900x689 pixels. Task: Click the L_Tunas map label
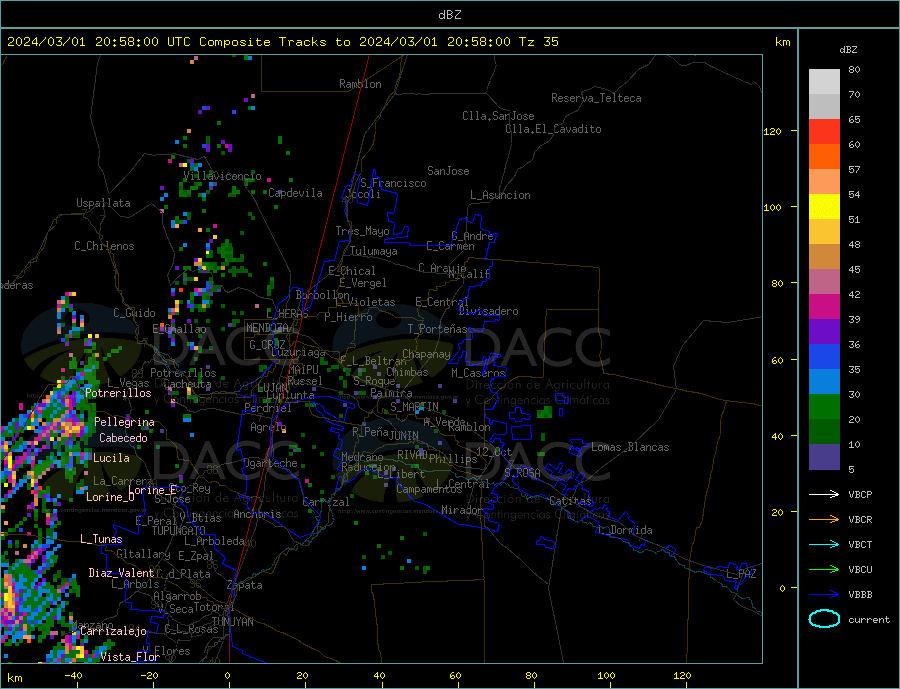pos(101,539)
